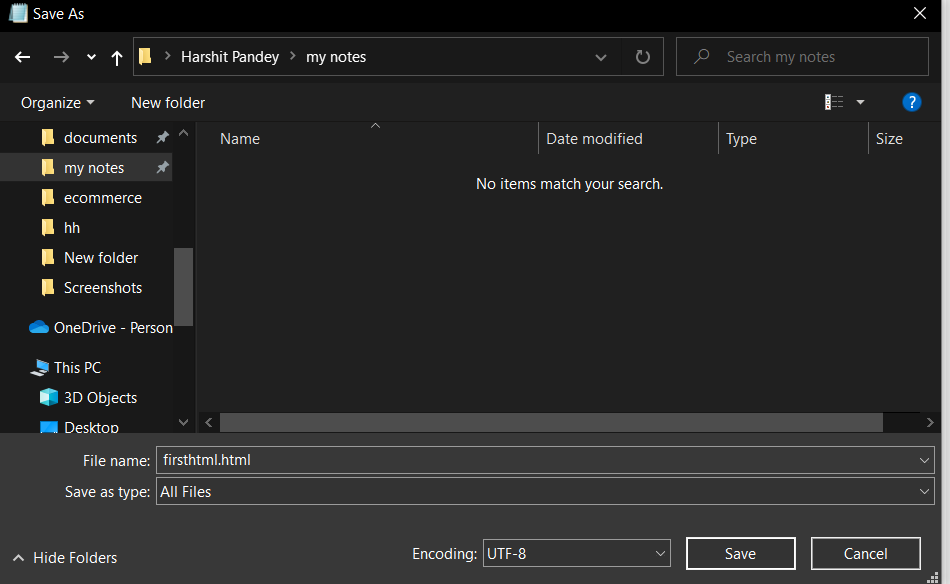Select the 3D Objects icon
The image size is (950, 584).
(x=48, y=397)
